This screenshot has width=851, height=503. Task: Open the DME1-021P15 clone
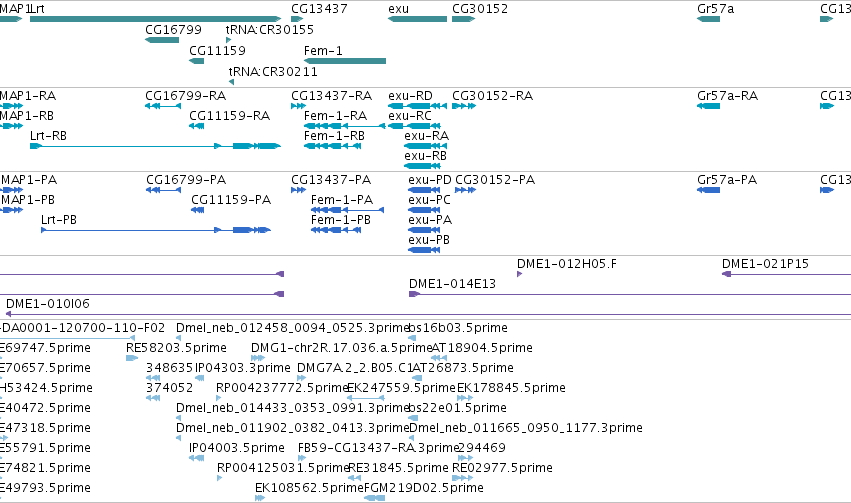pos(786,274)
